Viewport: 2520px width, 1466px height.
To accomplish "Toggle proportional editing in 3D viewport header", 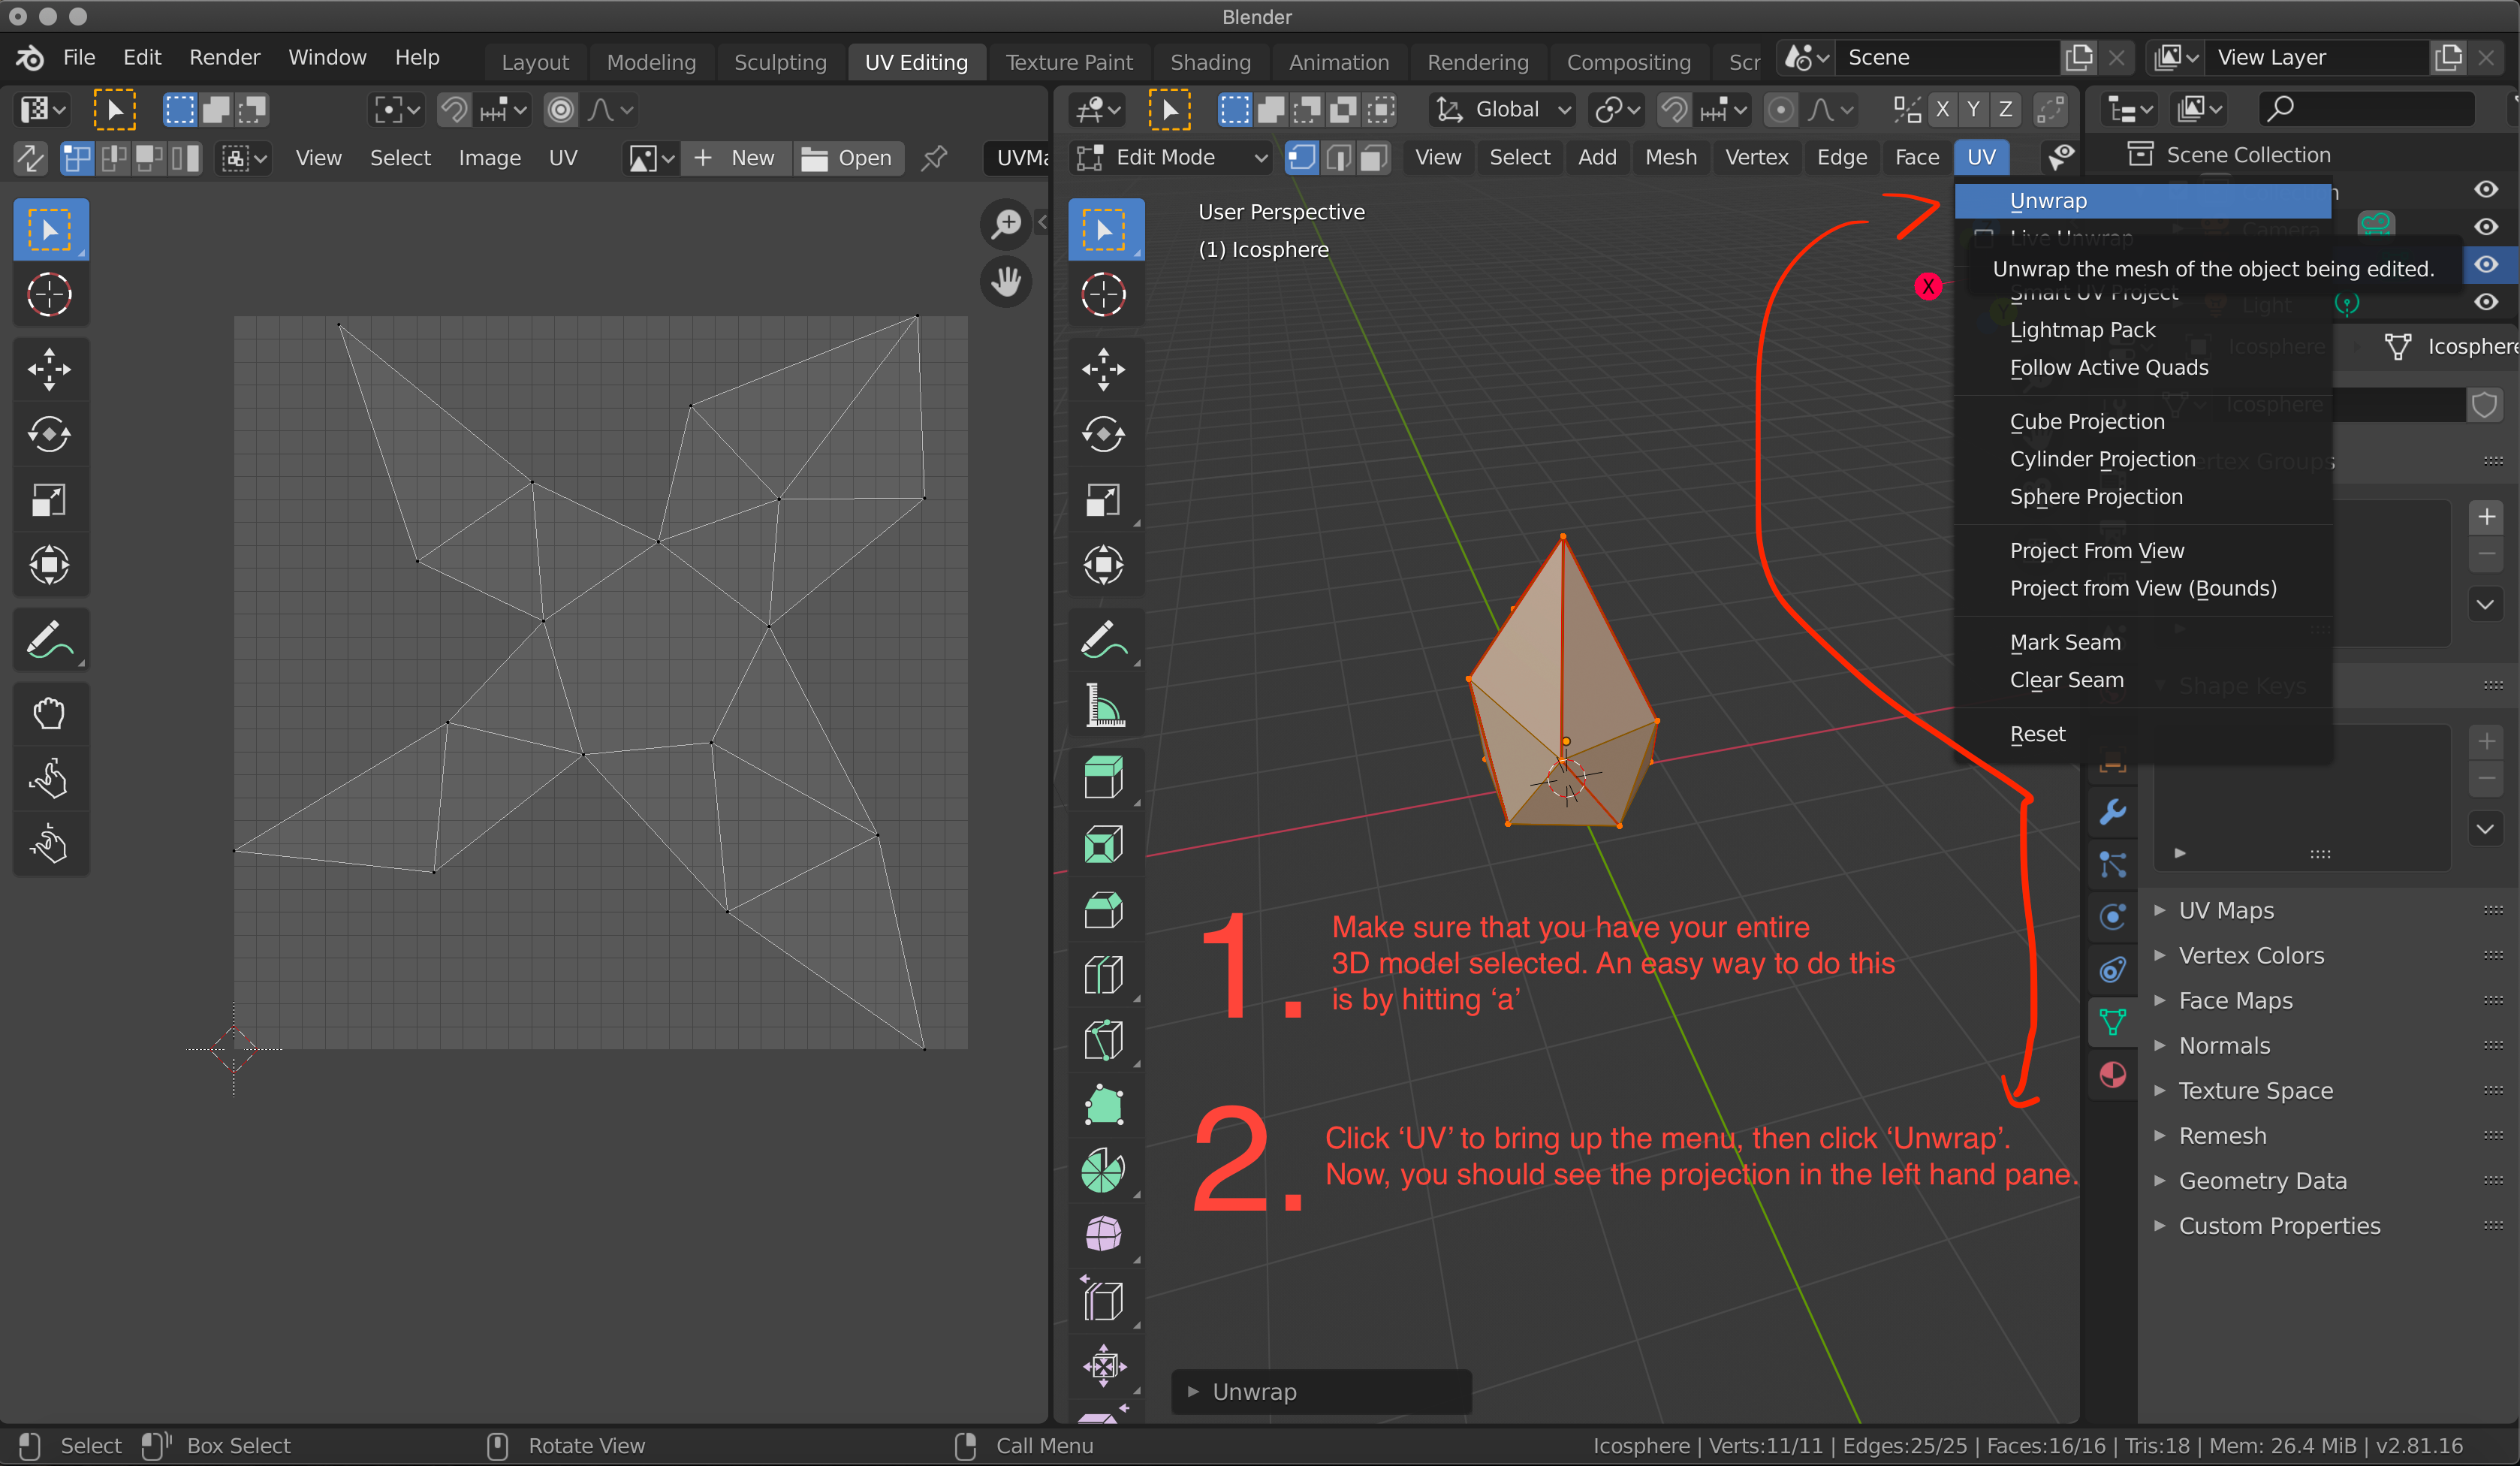I will pos(1781,110).
